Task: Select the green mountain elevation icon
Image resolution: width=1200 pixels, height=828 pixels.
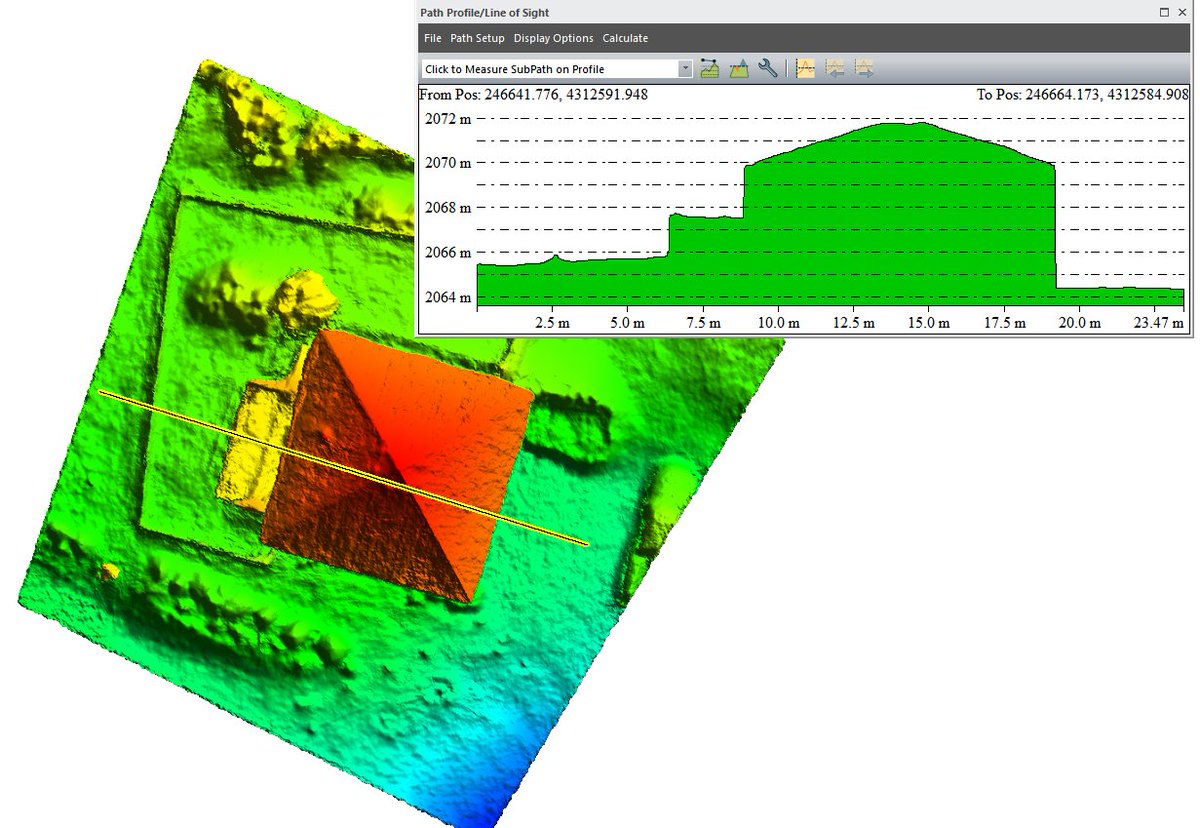Action: [737, 67]
